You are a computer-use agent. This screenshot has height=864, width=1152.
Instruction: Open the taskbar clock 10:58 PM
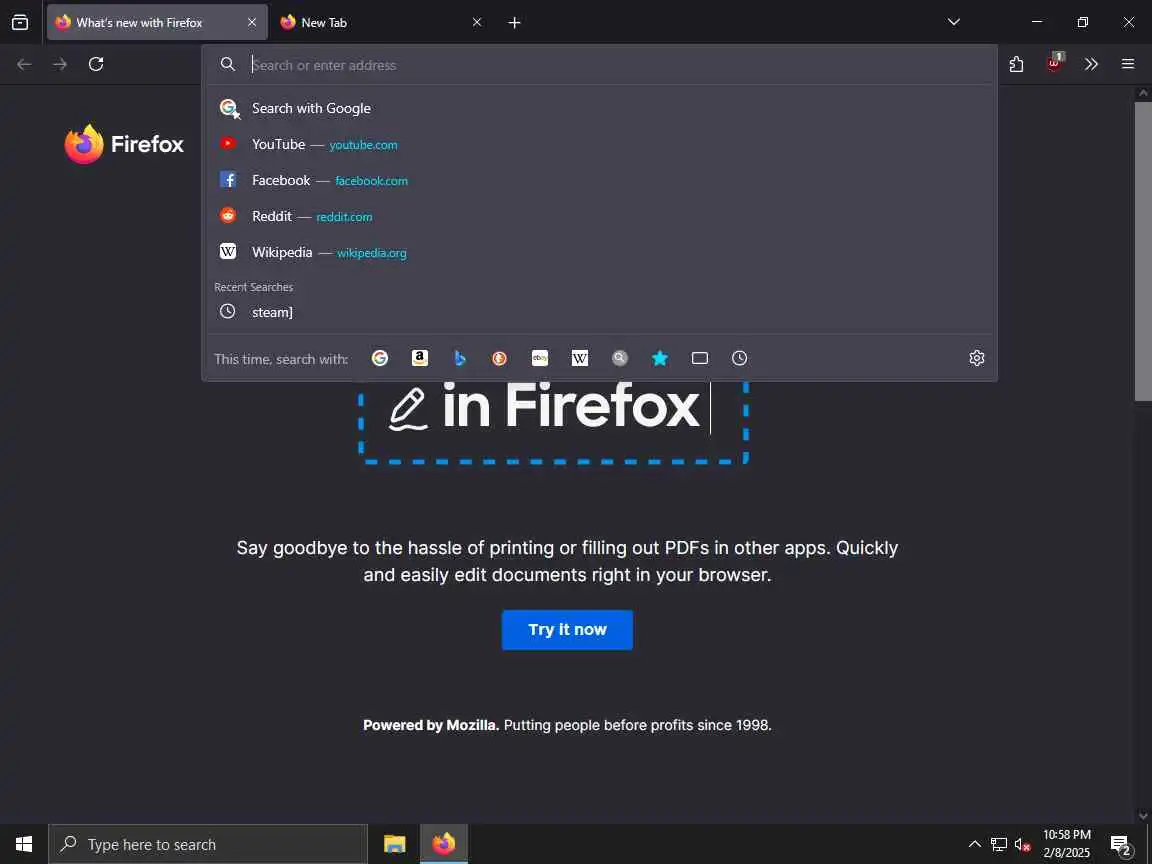pyautogui.click(x=1067, y=844)
